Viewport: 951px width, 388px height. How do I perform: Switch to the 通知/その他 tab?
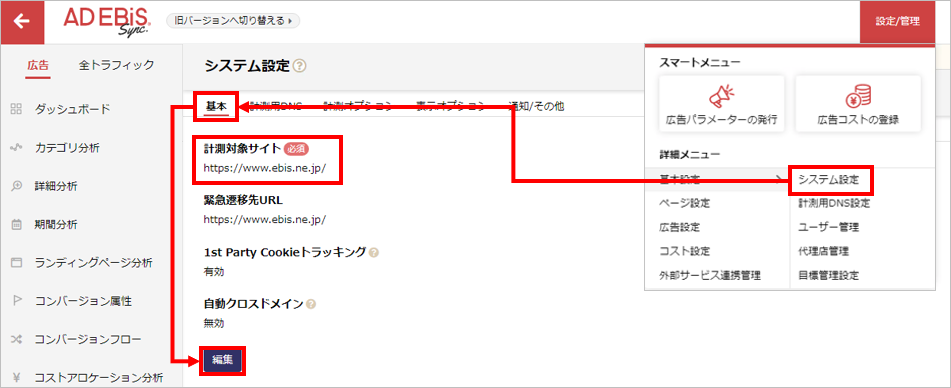pos(536,106)
